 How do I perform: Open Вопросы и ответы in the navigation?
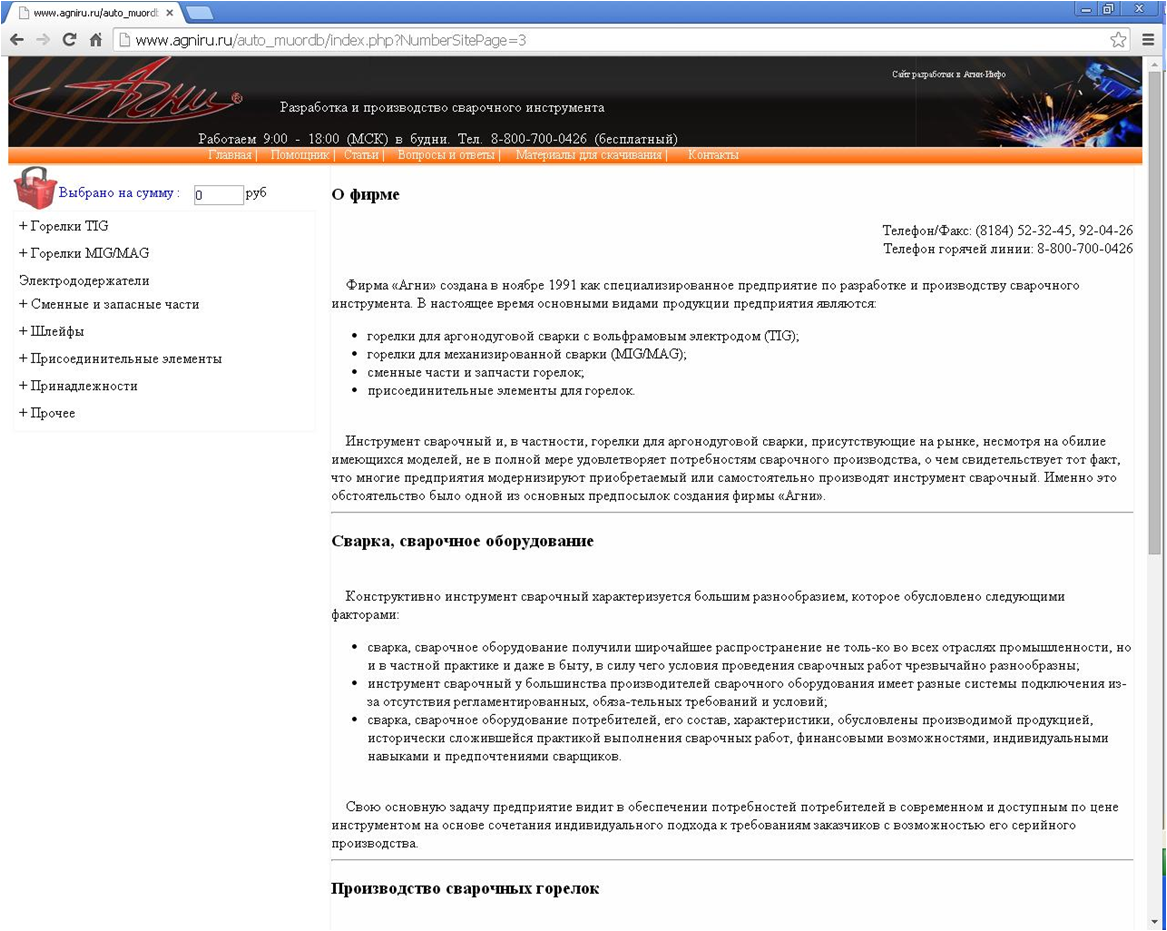tap(447, 155)
